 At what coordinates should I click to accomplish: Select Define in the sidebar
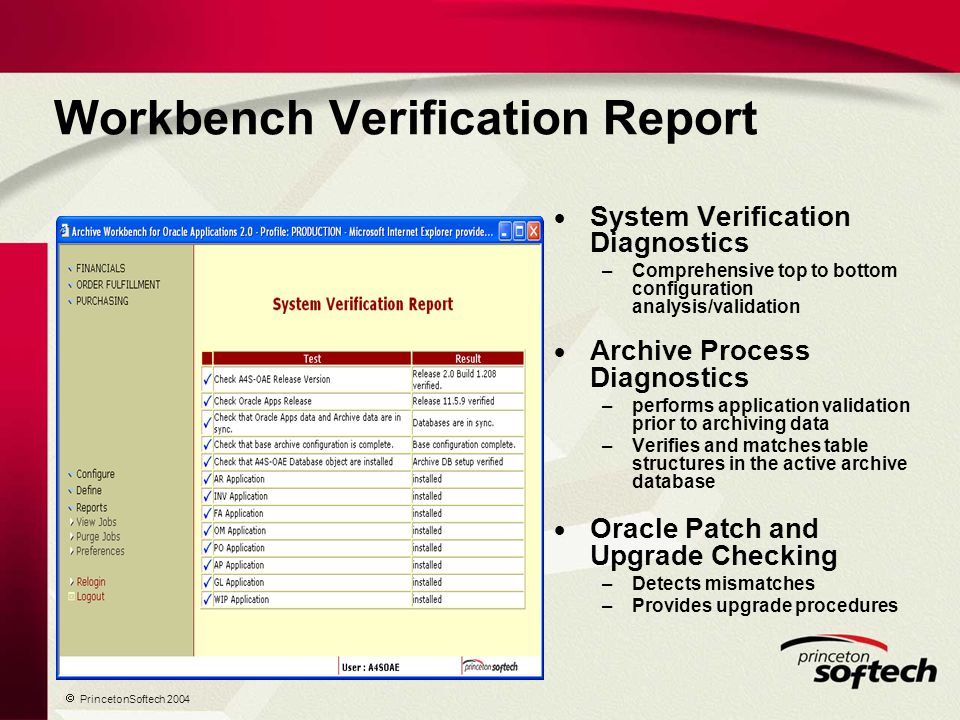tap(89, 490)
